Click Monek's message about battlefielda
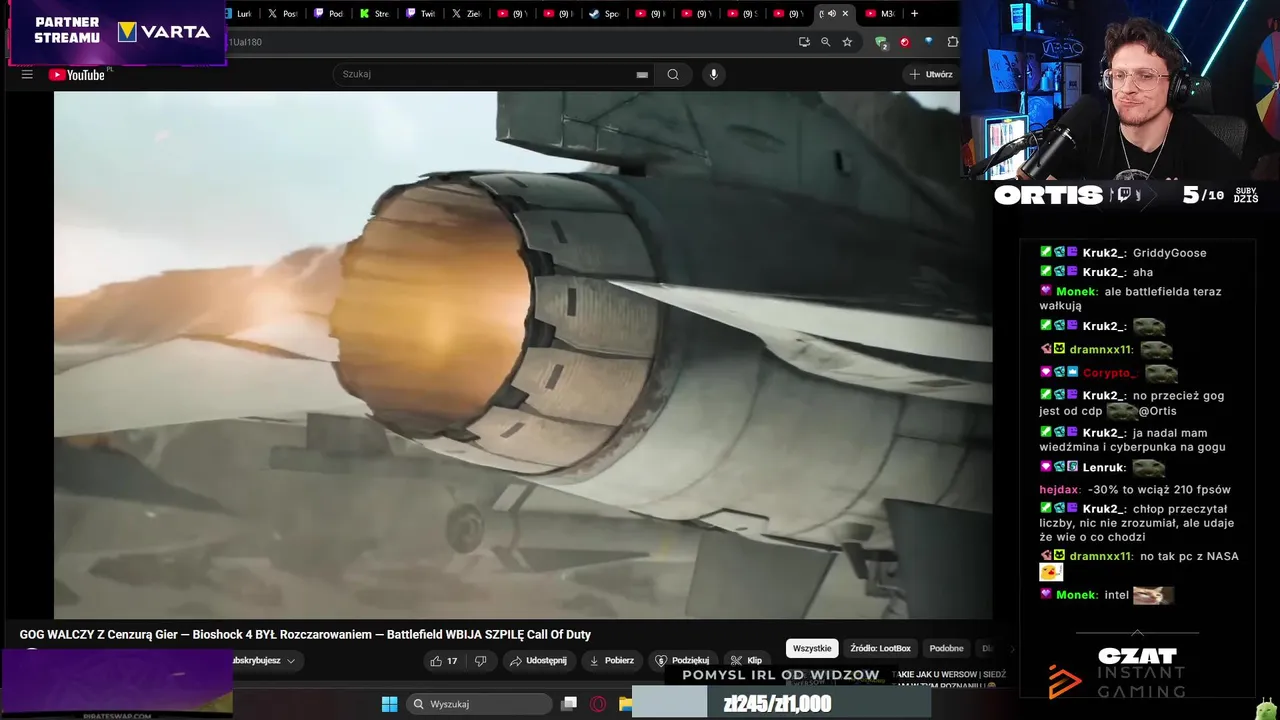1280x720 pixels. click(1130, 298)
